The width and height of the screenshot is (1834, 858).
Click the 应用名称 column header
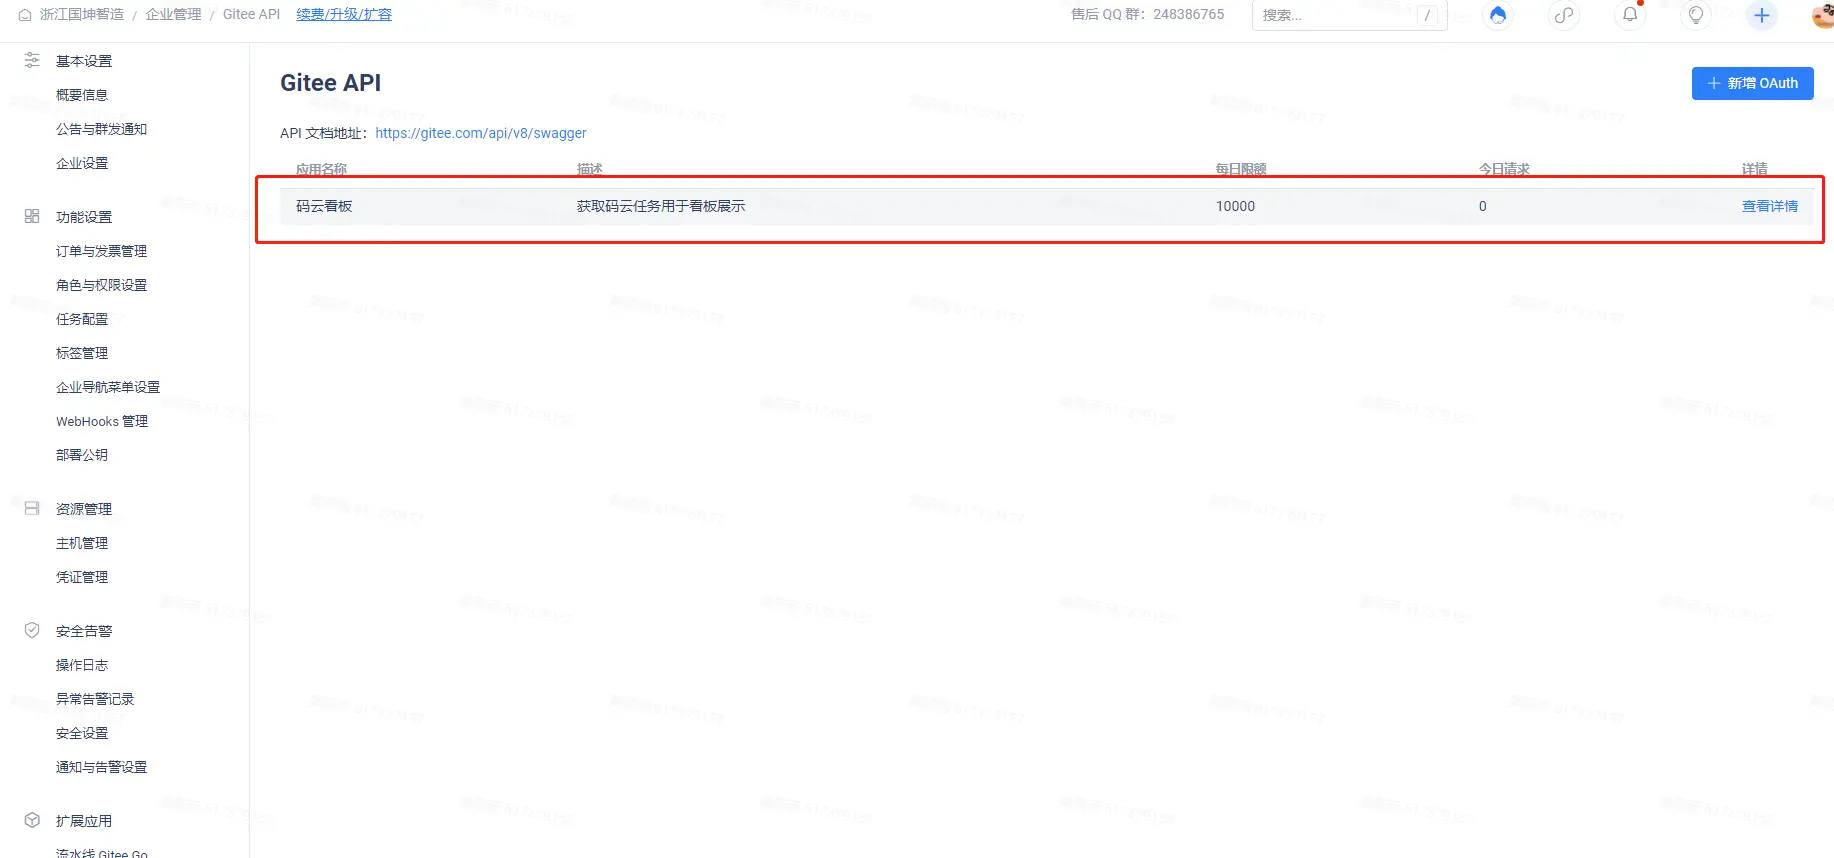pyautogui.click(x=321, y=169)
